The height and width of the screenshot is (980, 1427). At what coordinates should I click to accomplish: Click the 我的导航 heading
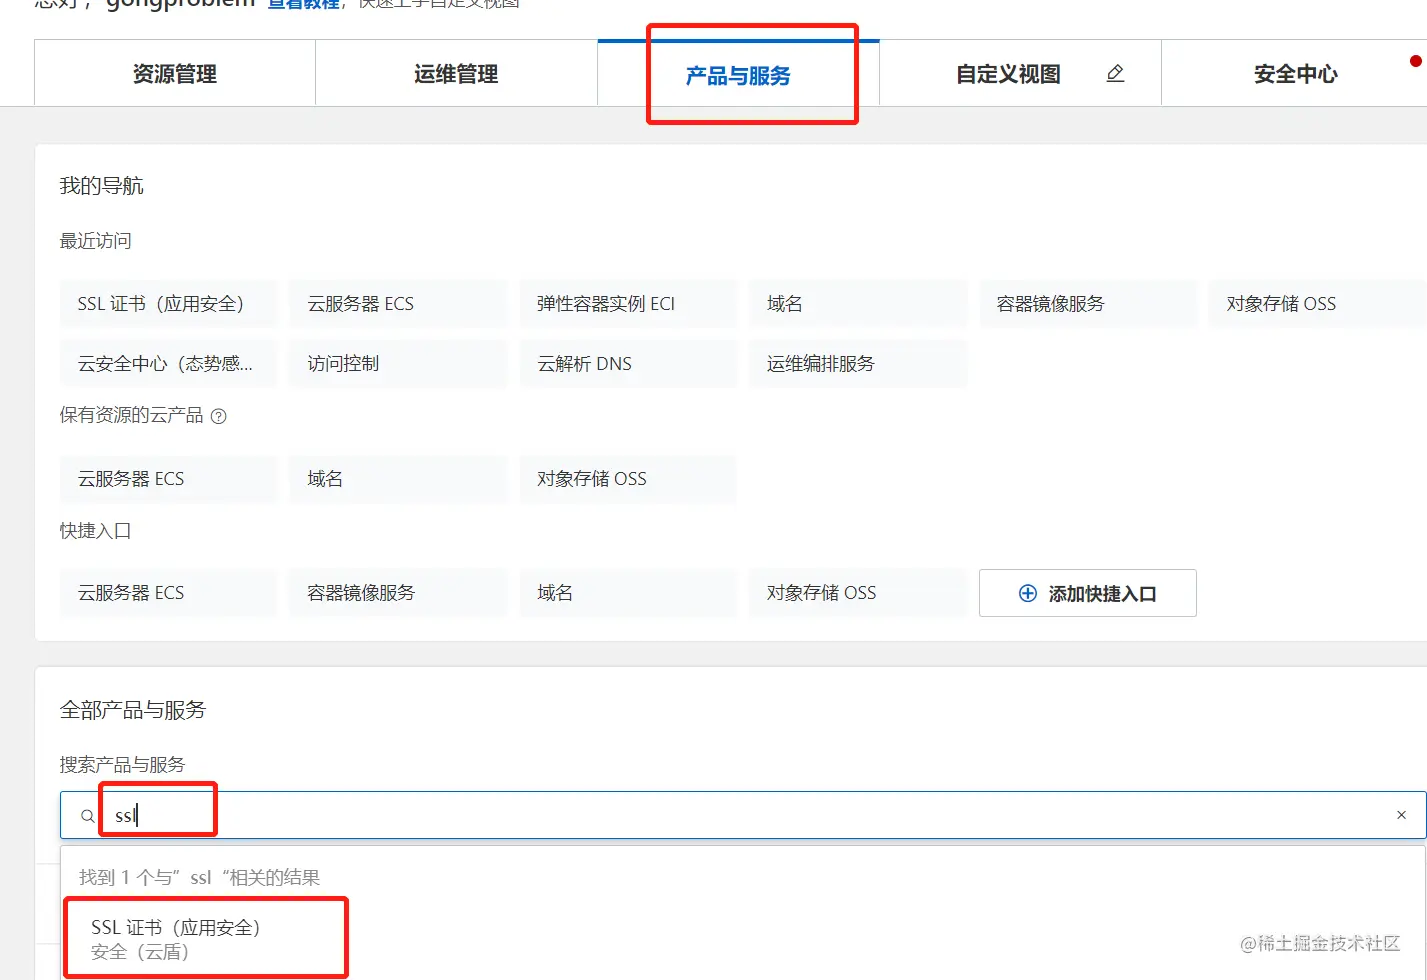coord(102,186)
